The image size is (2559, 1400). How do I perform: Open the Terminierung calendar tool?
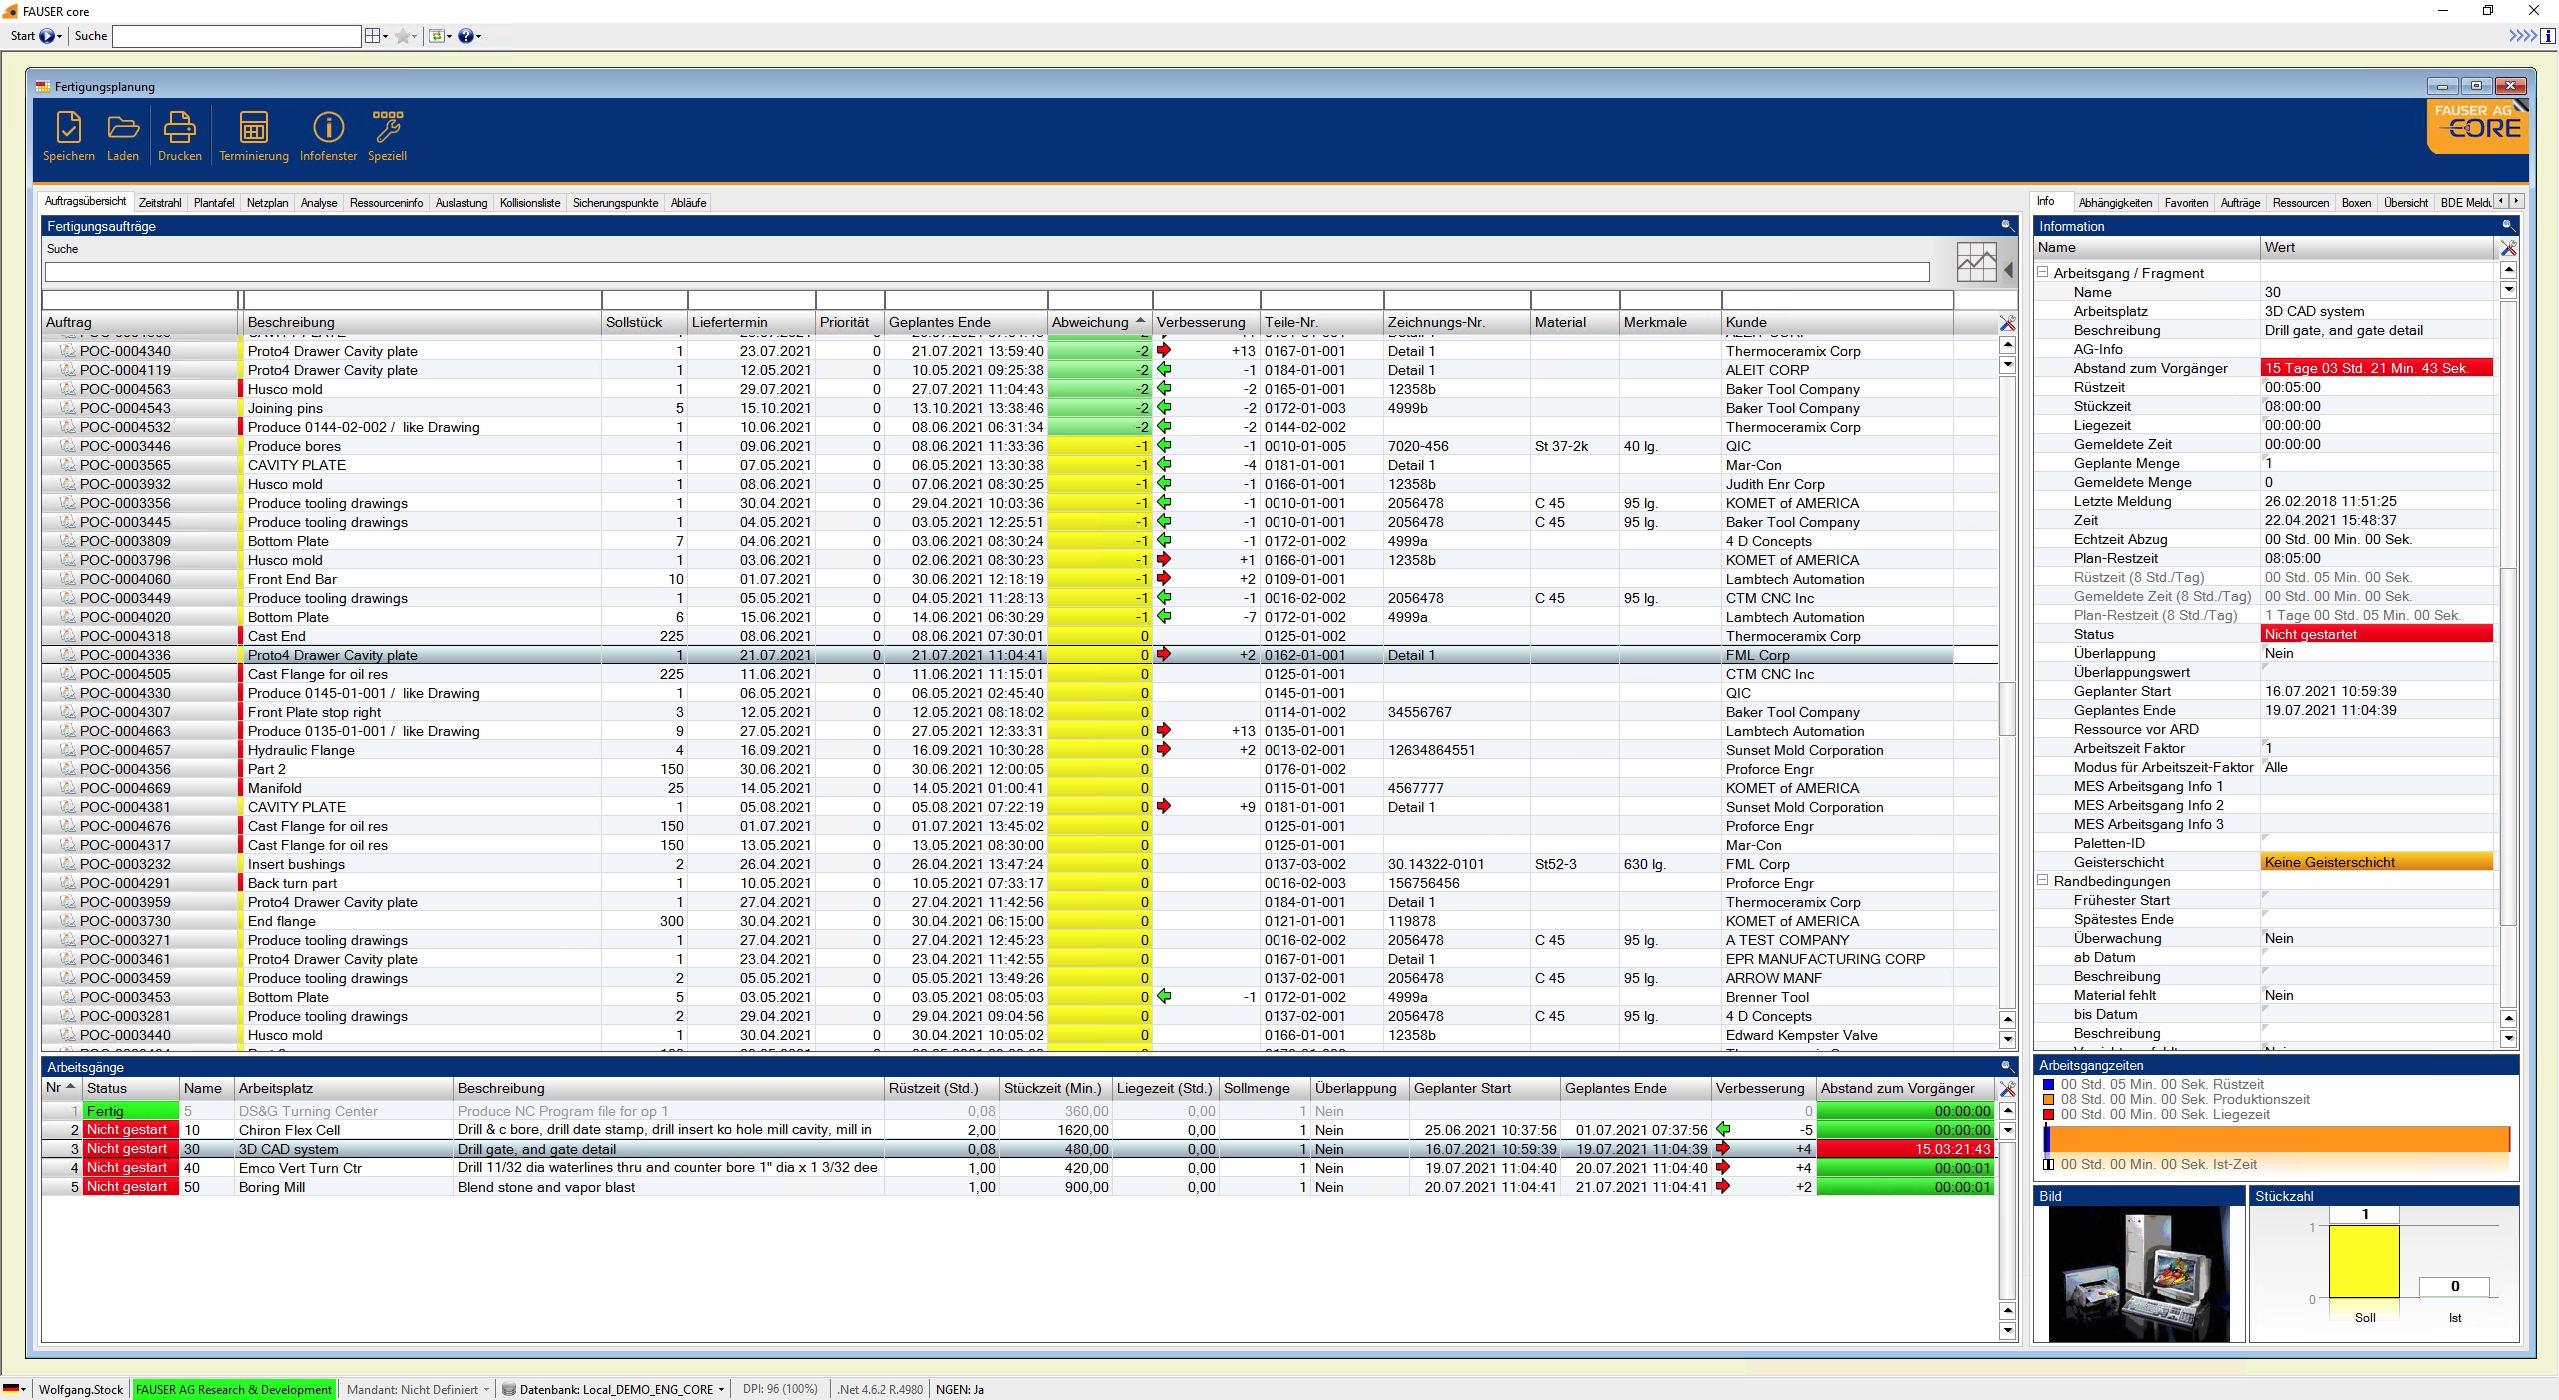tap(254, 129)
